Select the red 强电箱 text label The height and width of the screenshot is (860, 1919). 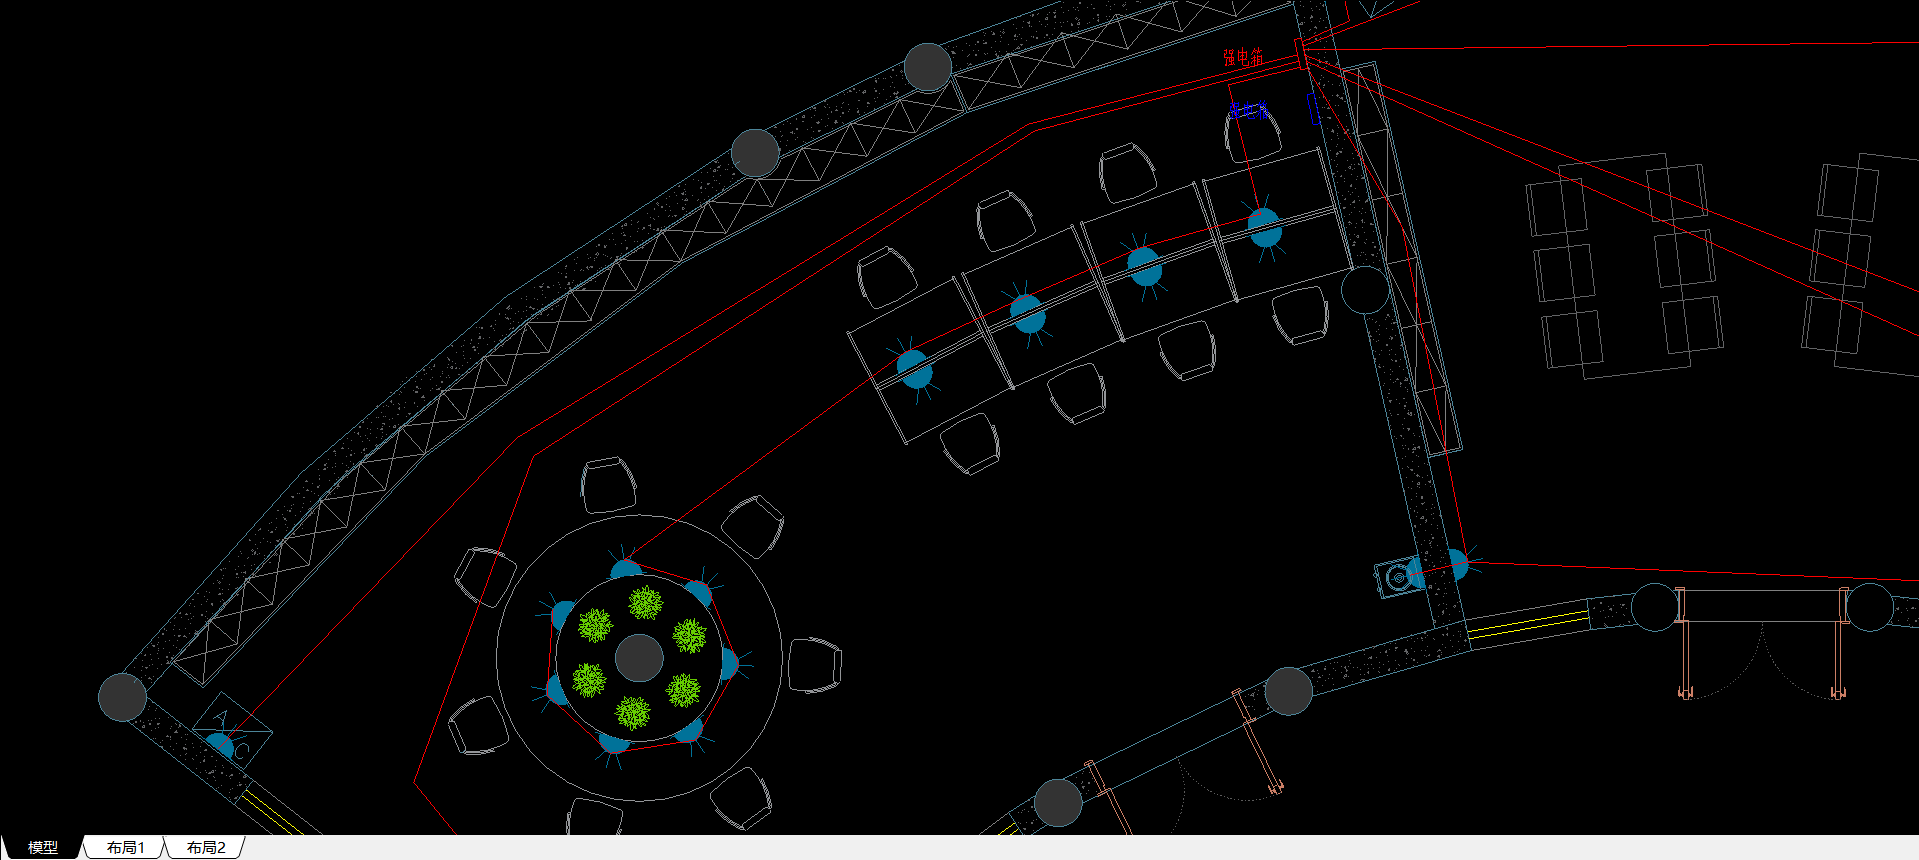coord(1243,57)
